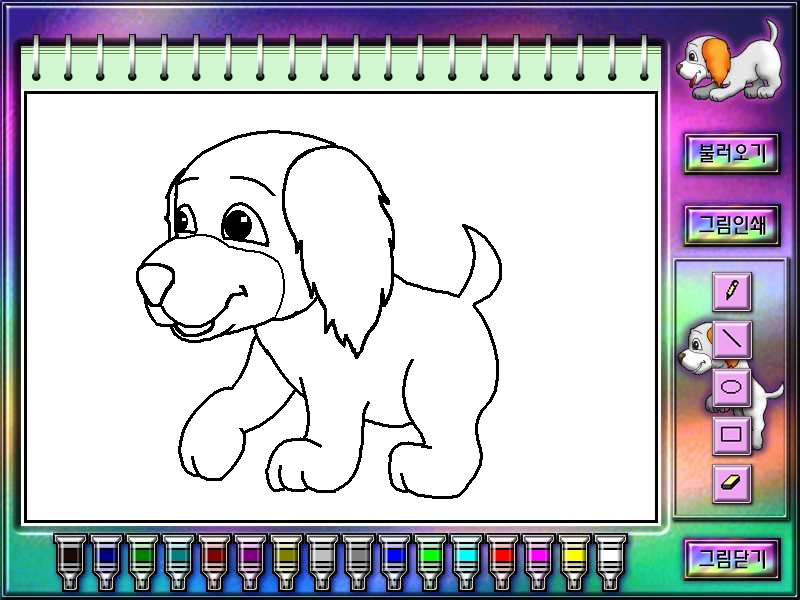
Task: Click the puppy's tail in the drawing
Action: tap(482, 265)
